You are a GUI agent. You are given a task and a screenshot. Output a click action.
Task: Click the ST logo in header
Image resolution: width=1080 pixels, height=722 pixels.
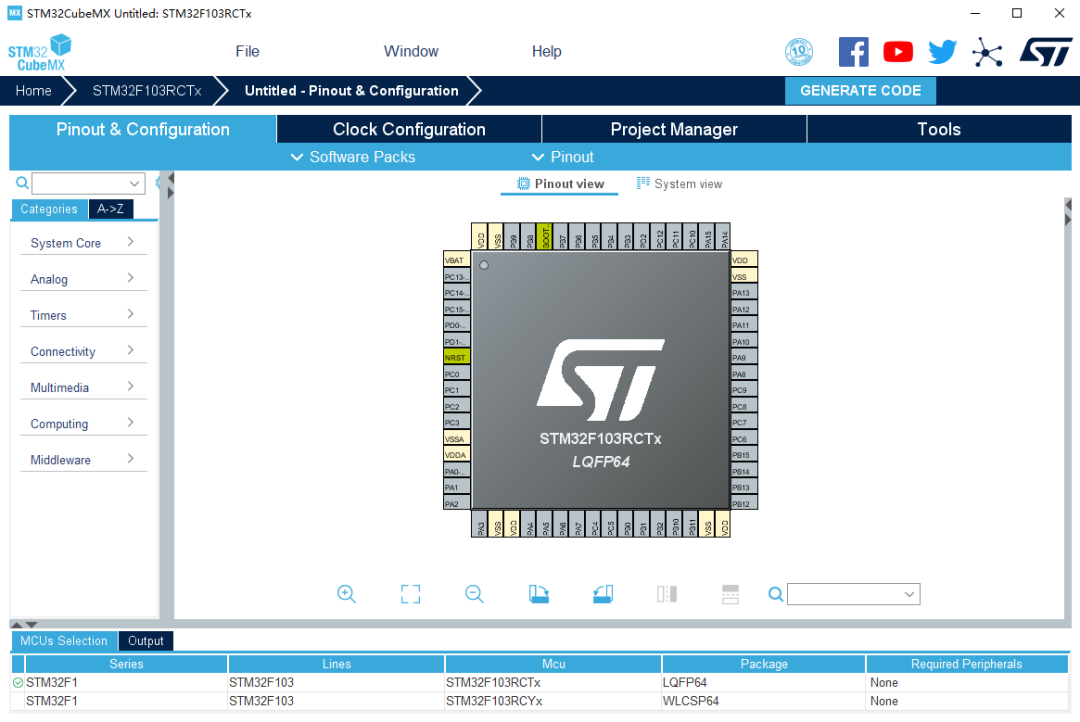tap(1046, 52)
